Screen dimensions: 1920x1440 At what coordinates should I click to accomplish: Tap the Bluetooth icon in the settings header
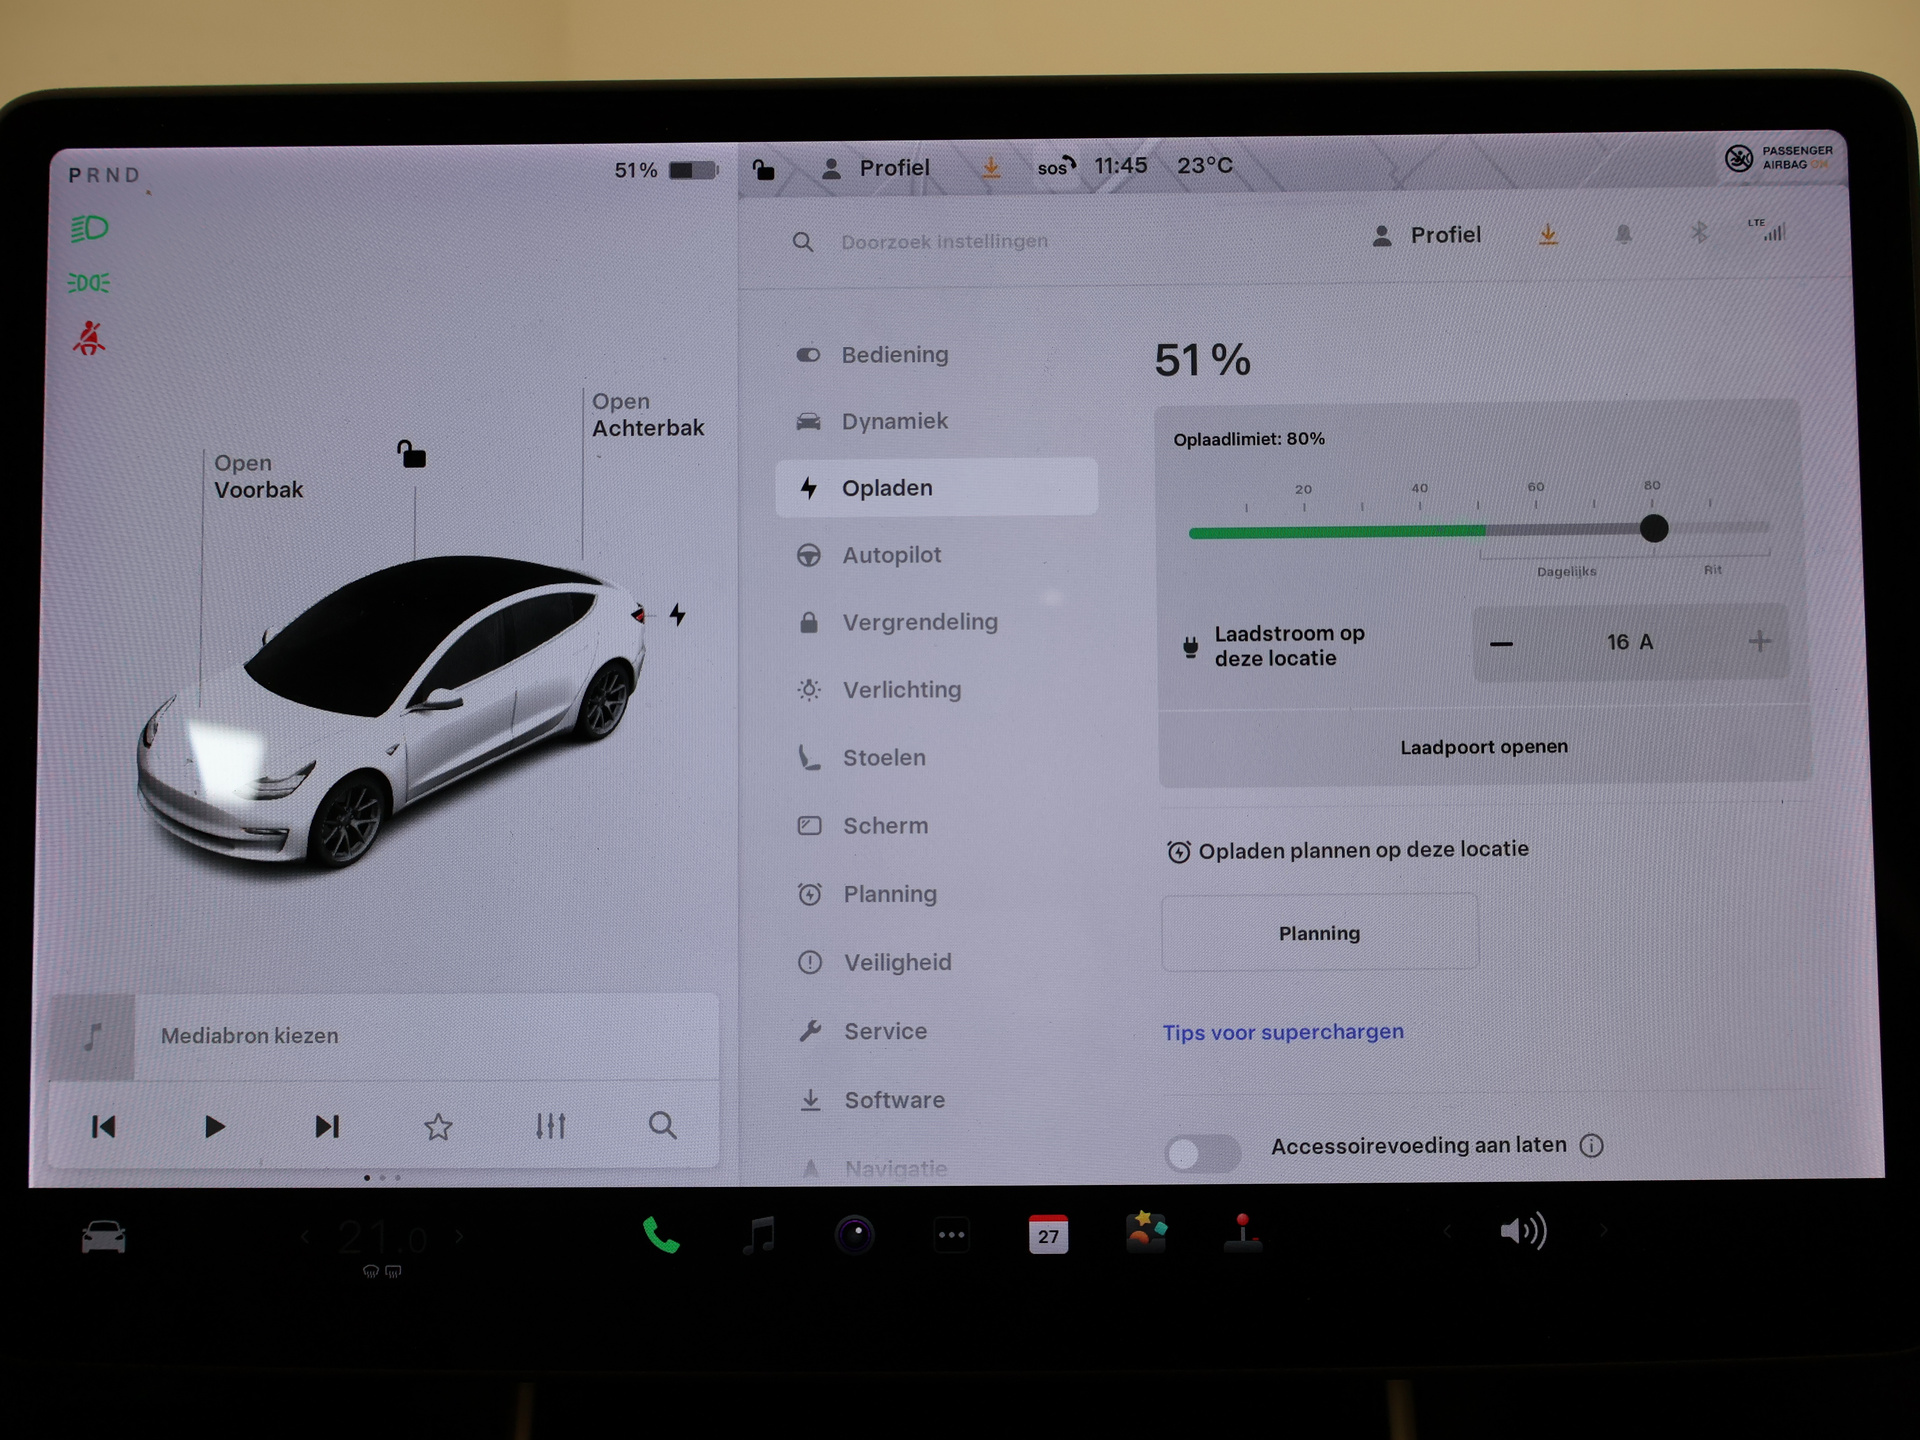tap(1698, 233)
